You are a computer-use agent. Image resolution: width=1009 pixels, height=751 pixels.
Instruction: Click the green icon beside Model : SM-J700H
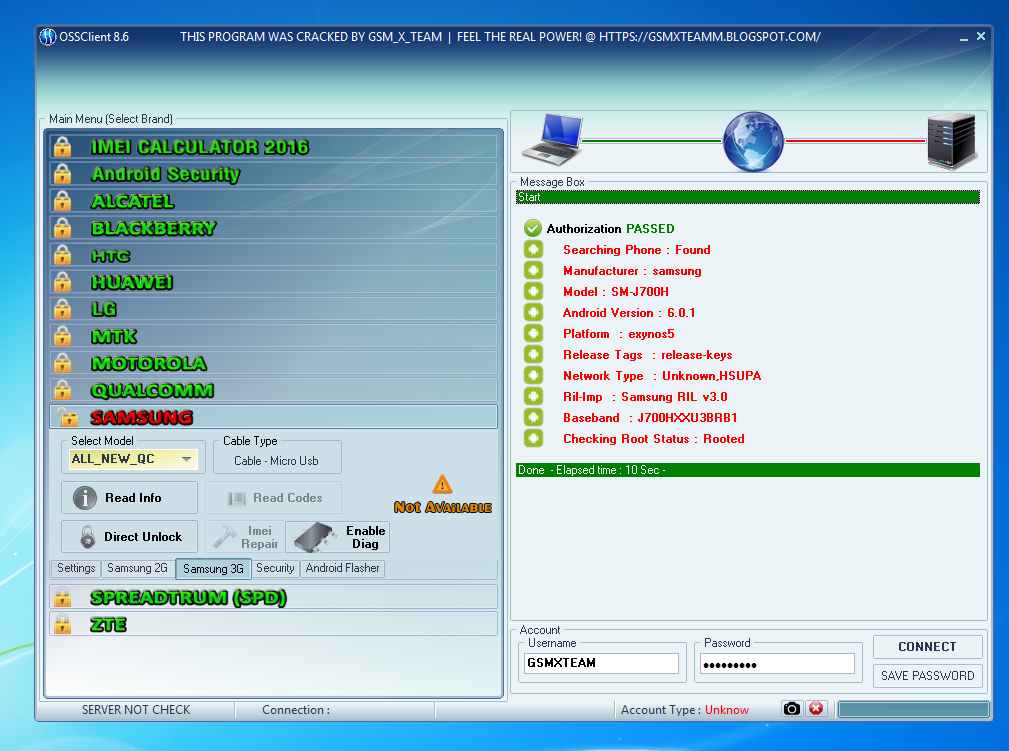pos(533,292)
